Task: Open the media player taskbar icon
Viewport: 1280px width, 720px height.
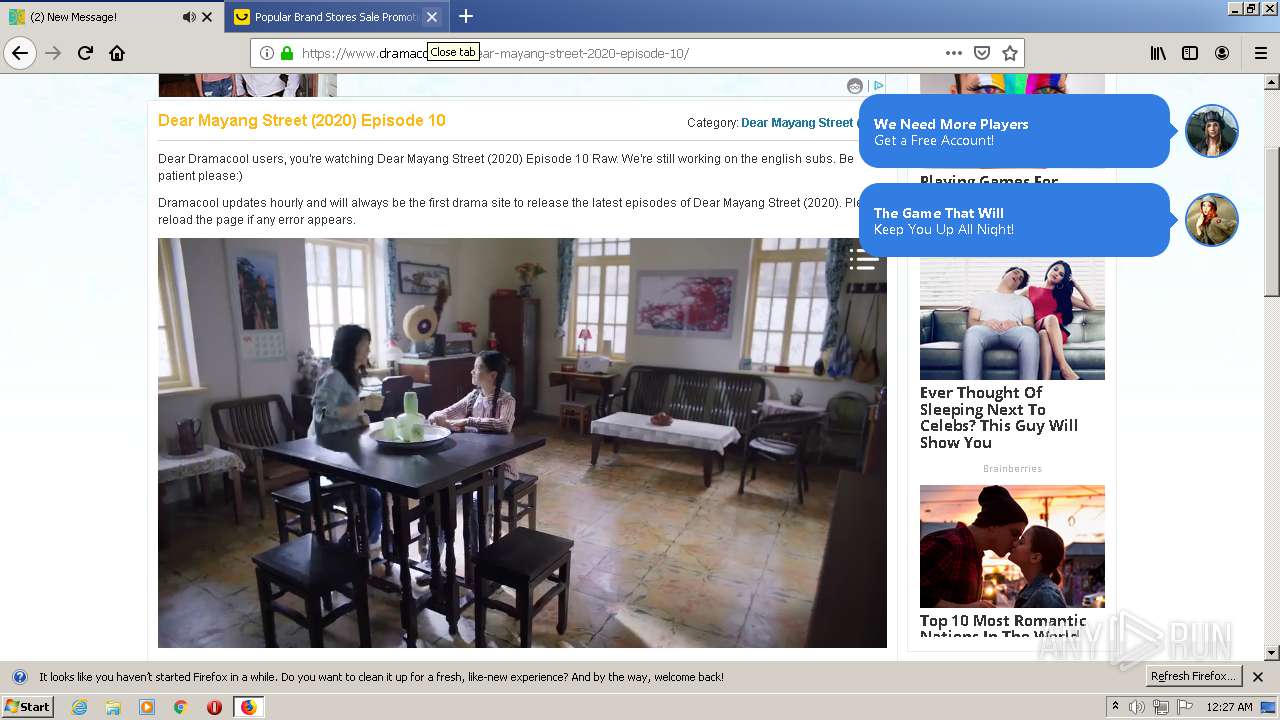Action: coord(147,707)
